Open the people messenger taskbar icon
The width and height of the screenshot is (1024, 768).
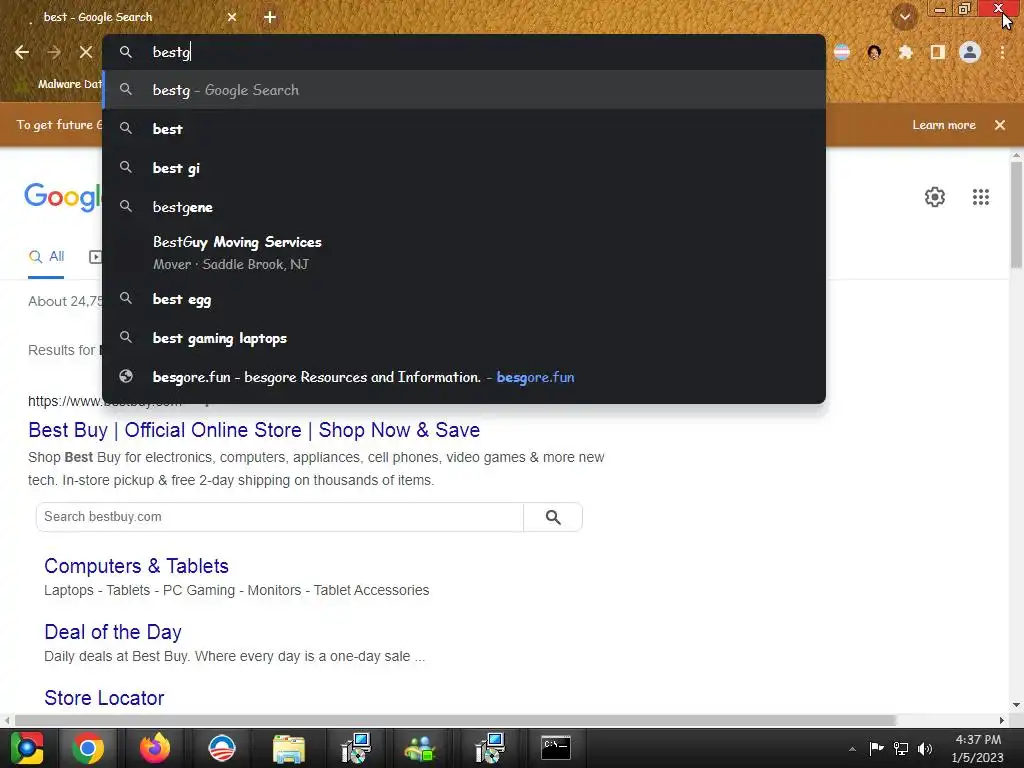tap(421, 748)
